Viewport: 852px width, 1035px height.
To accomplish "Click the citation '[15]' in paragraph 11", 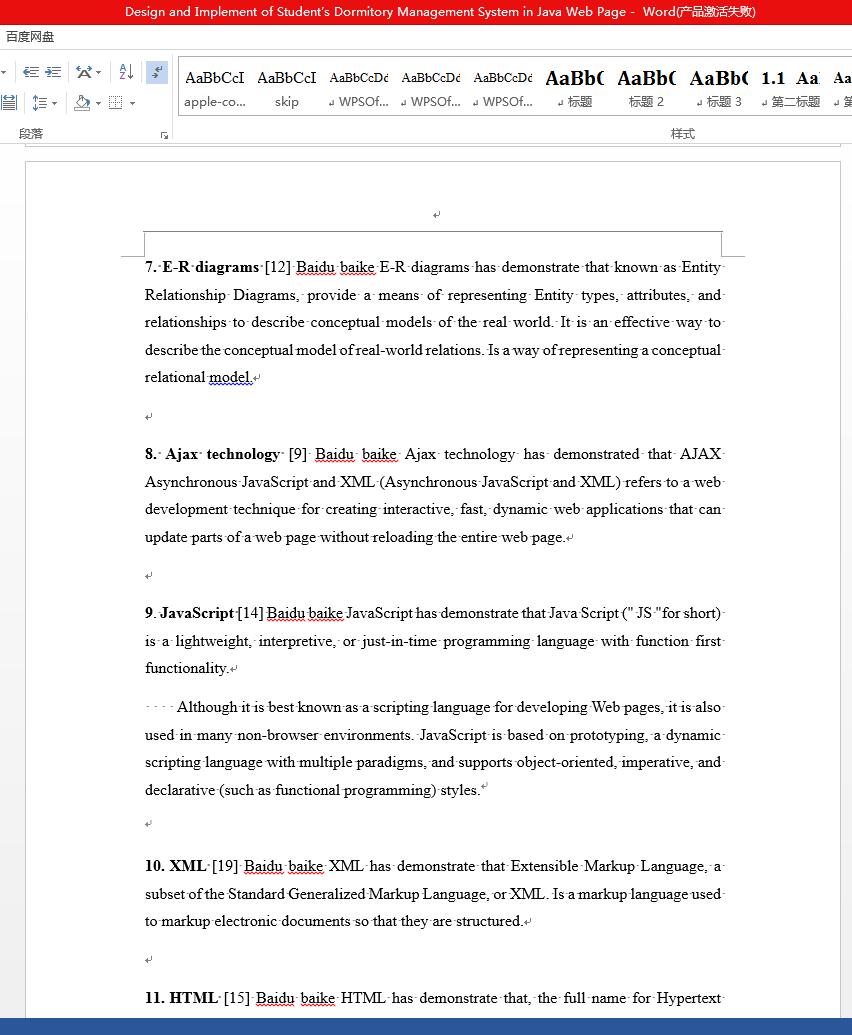I will (x=237, y=998).
